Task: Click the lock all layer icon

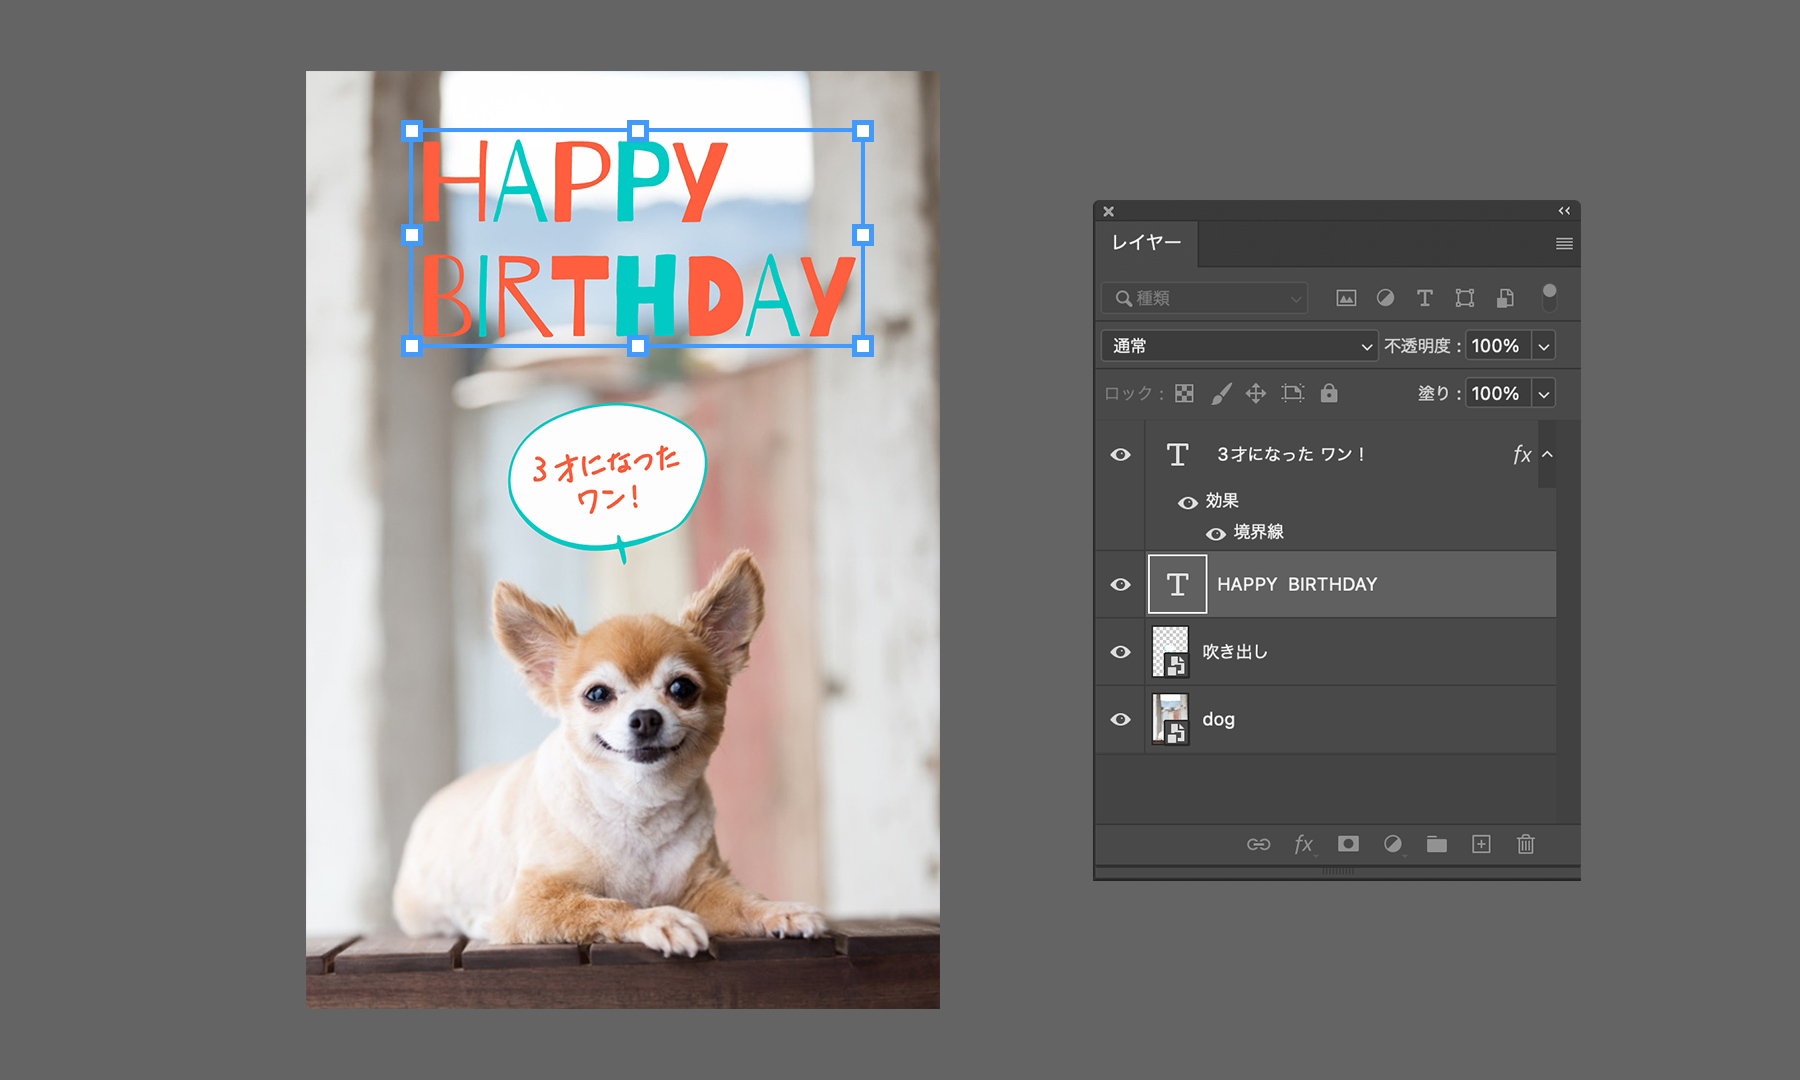Action: (x=1329, y=393)
